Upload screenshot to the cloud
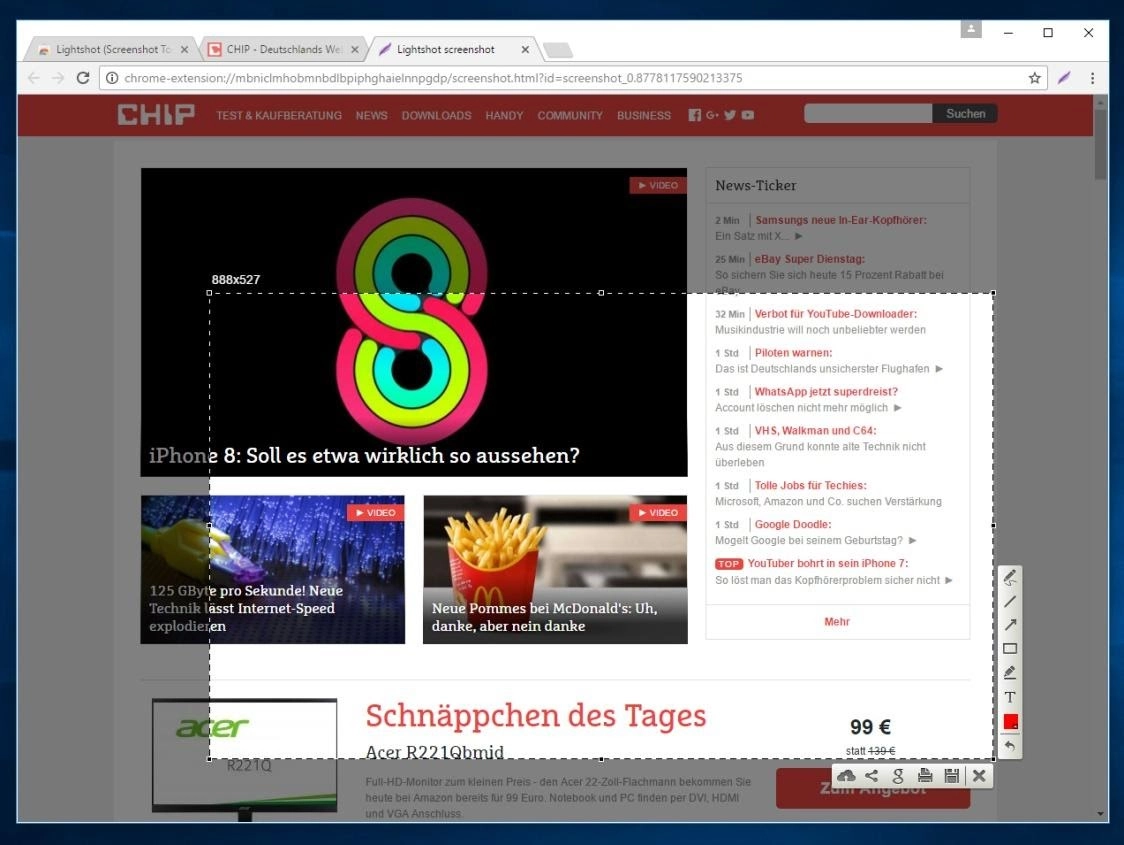The height and width of the screenshot is (845, 1124). [x=847, y=775]
